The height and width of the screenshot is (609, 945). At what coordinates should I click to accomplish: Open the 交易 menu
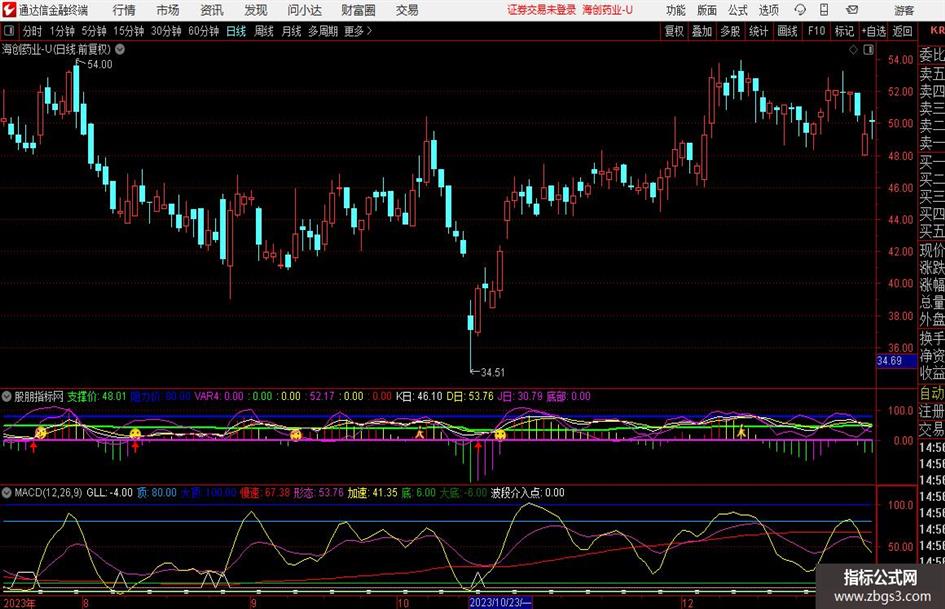[407, 10]
